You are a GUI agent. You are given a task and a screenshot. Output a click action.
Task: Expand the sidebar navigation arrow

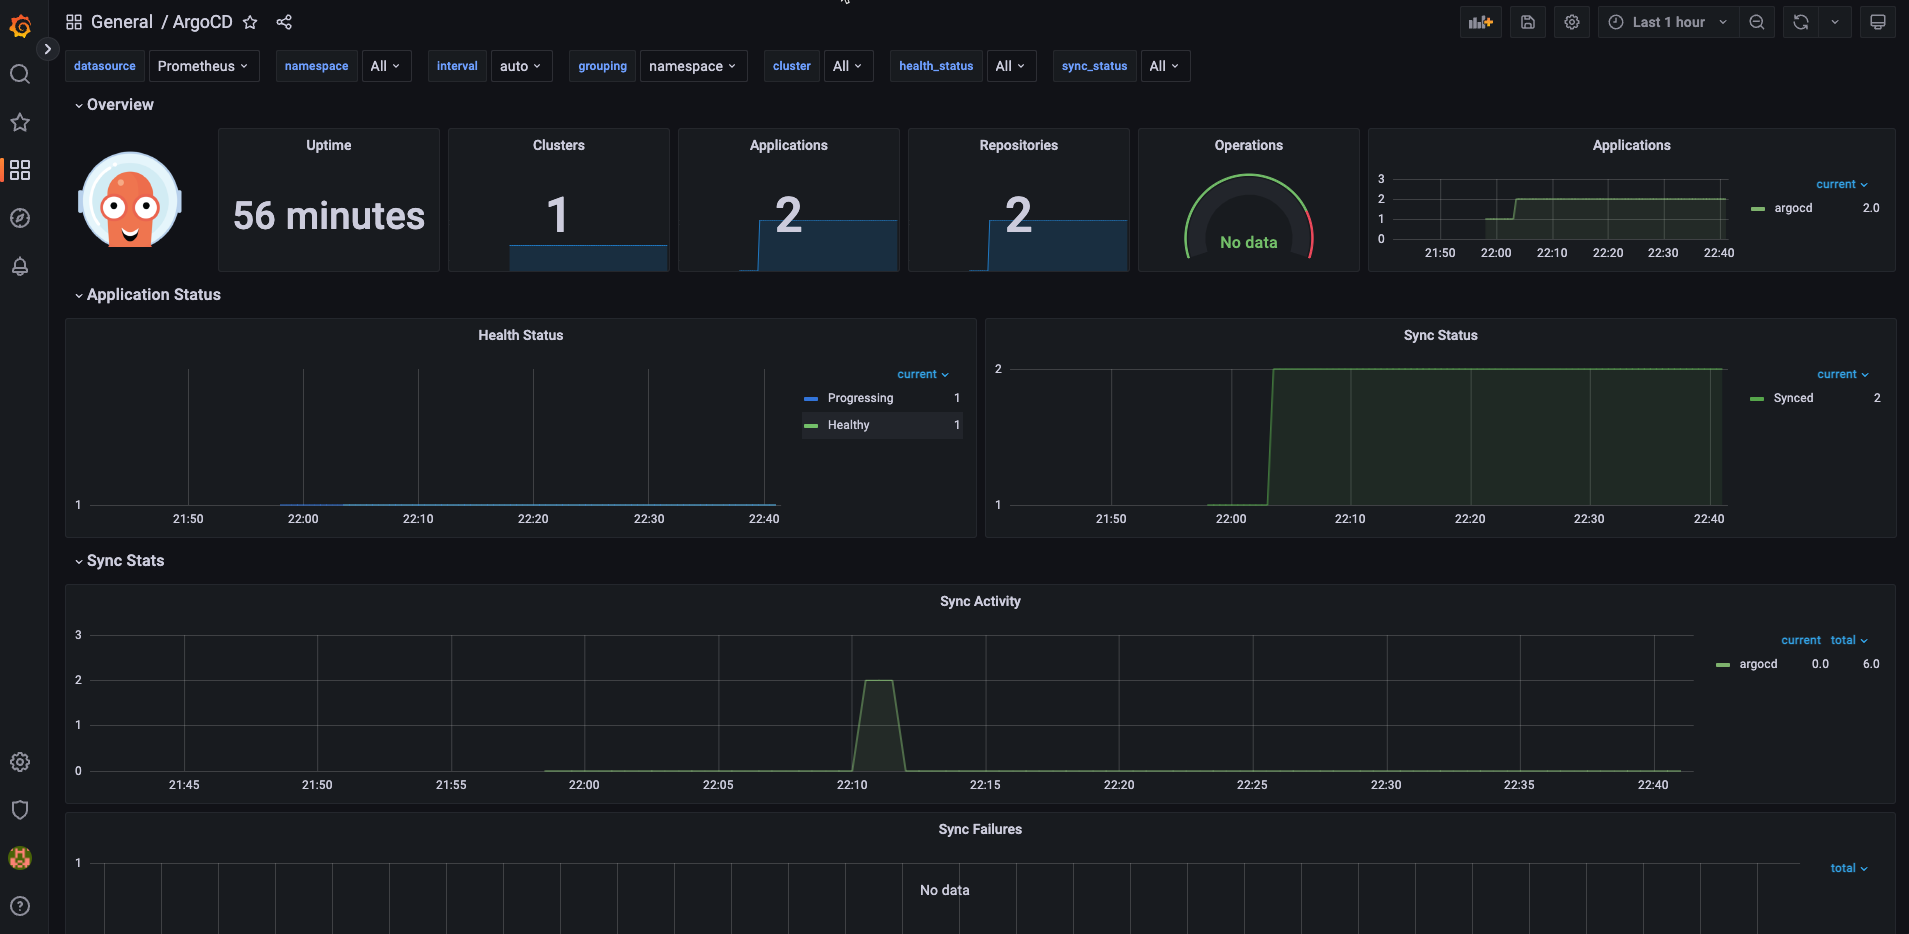pyautogui.click(x=47, y=49)
